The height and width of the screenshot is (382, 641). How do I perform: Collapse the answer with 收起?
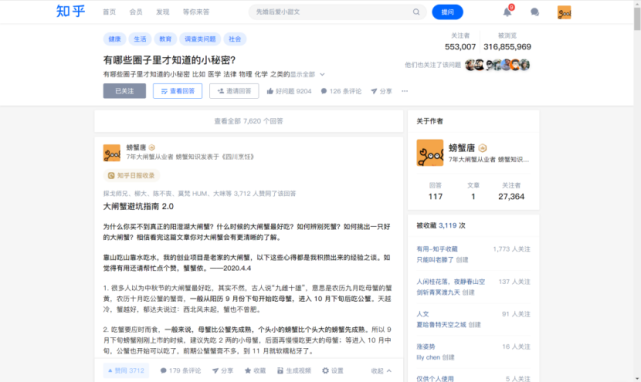(381, 371)
